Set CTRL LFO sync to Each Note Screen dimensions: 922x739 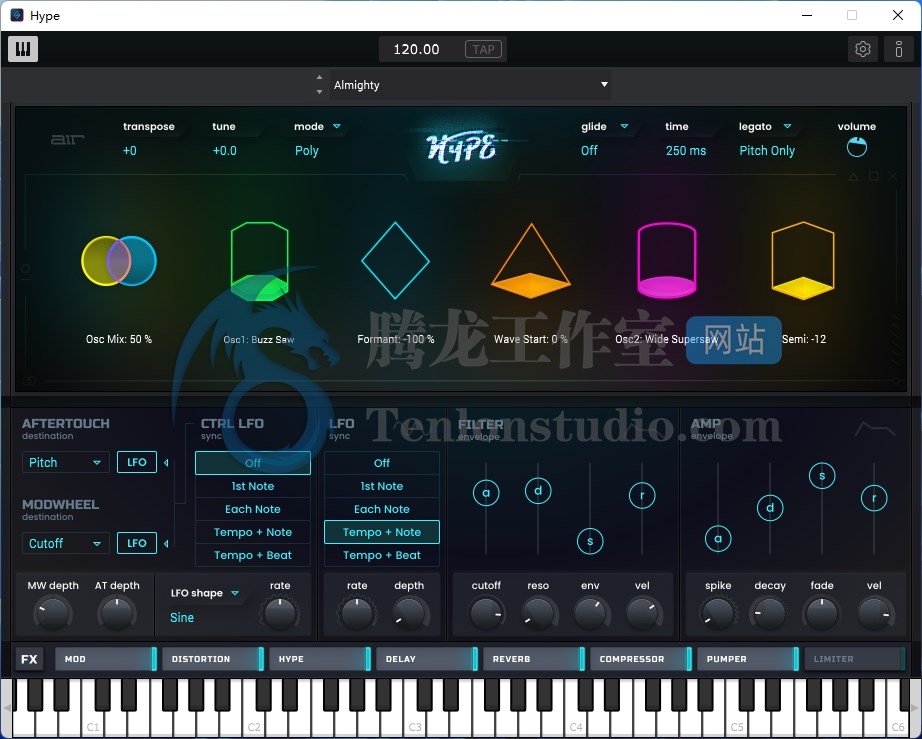[x=253, y=509]
